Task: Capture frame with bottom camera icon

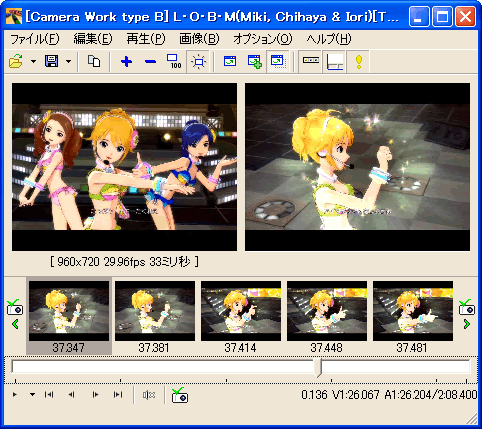Action: click(x=180, y=395)
